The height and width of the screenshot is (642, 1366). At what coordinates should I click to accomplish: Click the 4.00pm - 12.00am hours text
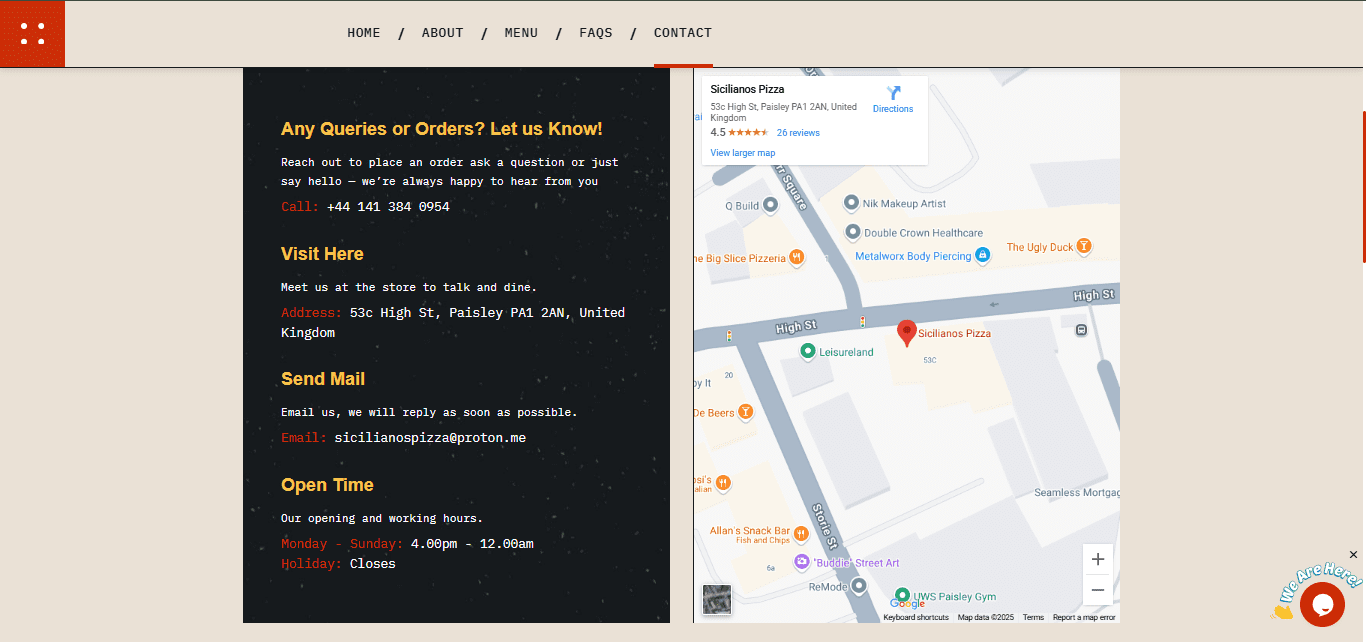pos(472,544)
